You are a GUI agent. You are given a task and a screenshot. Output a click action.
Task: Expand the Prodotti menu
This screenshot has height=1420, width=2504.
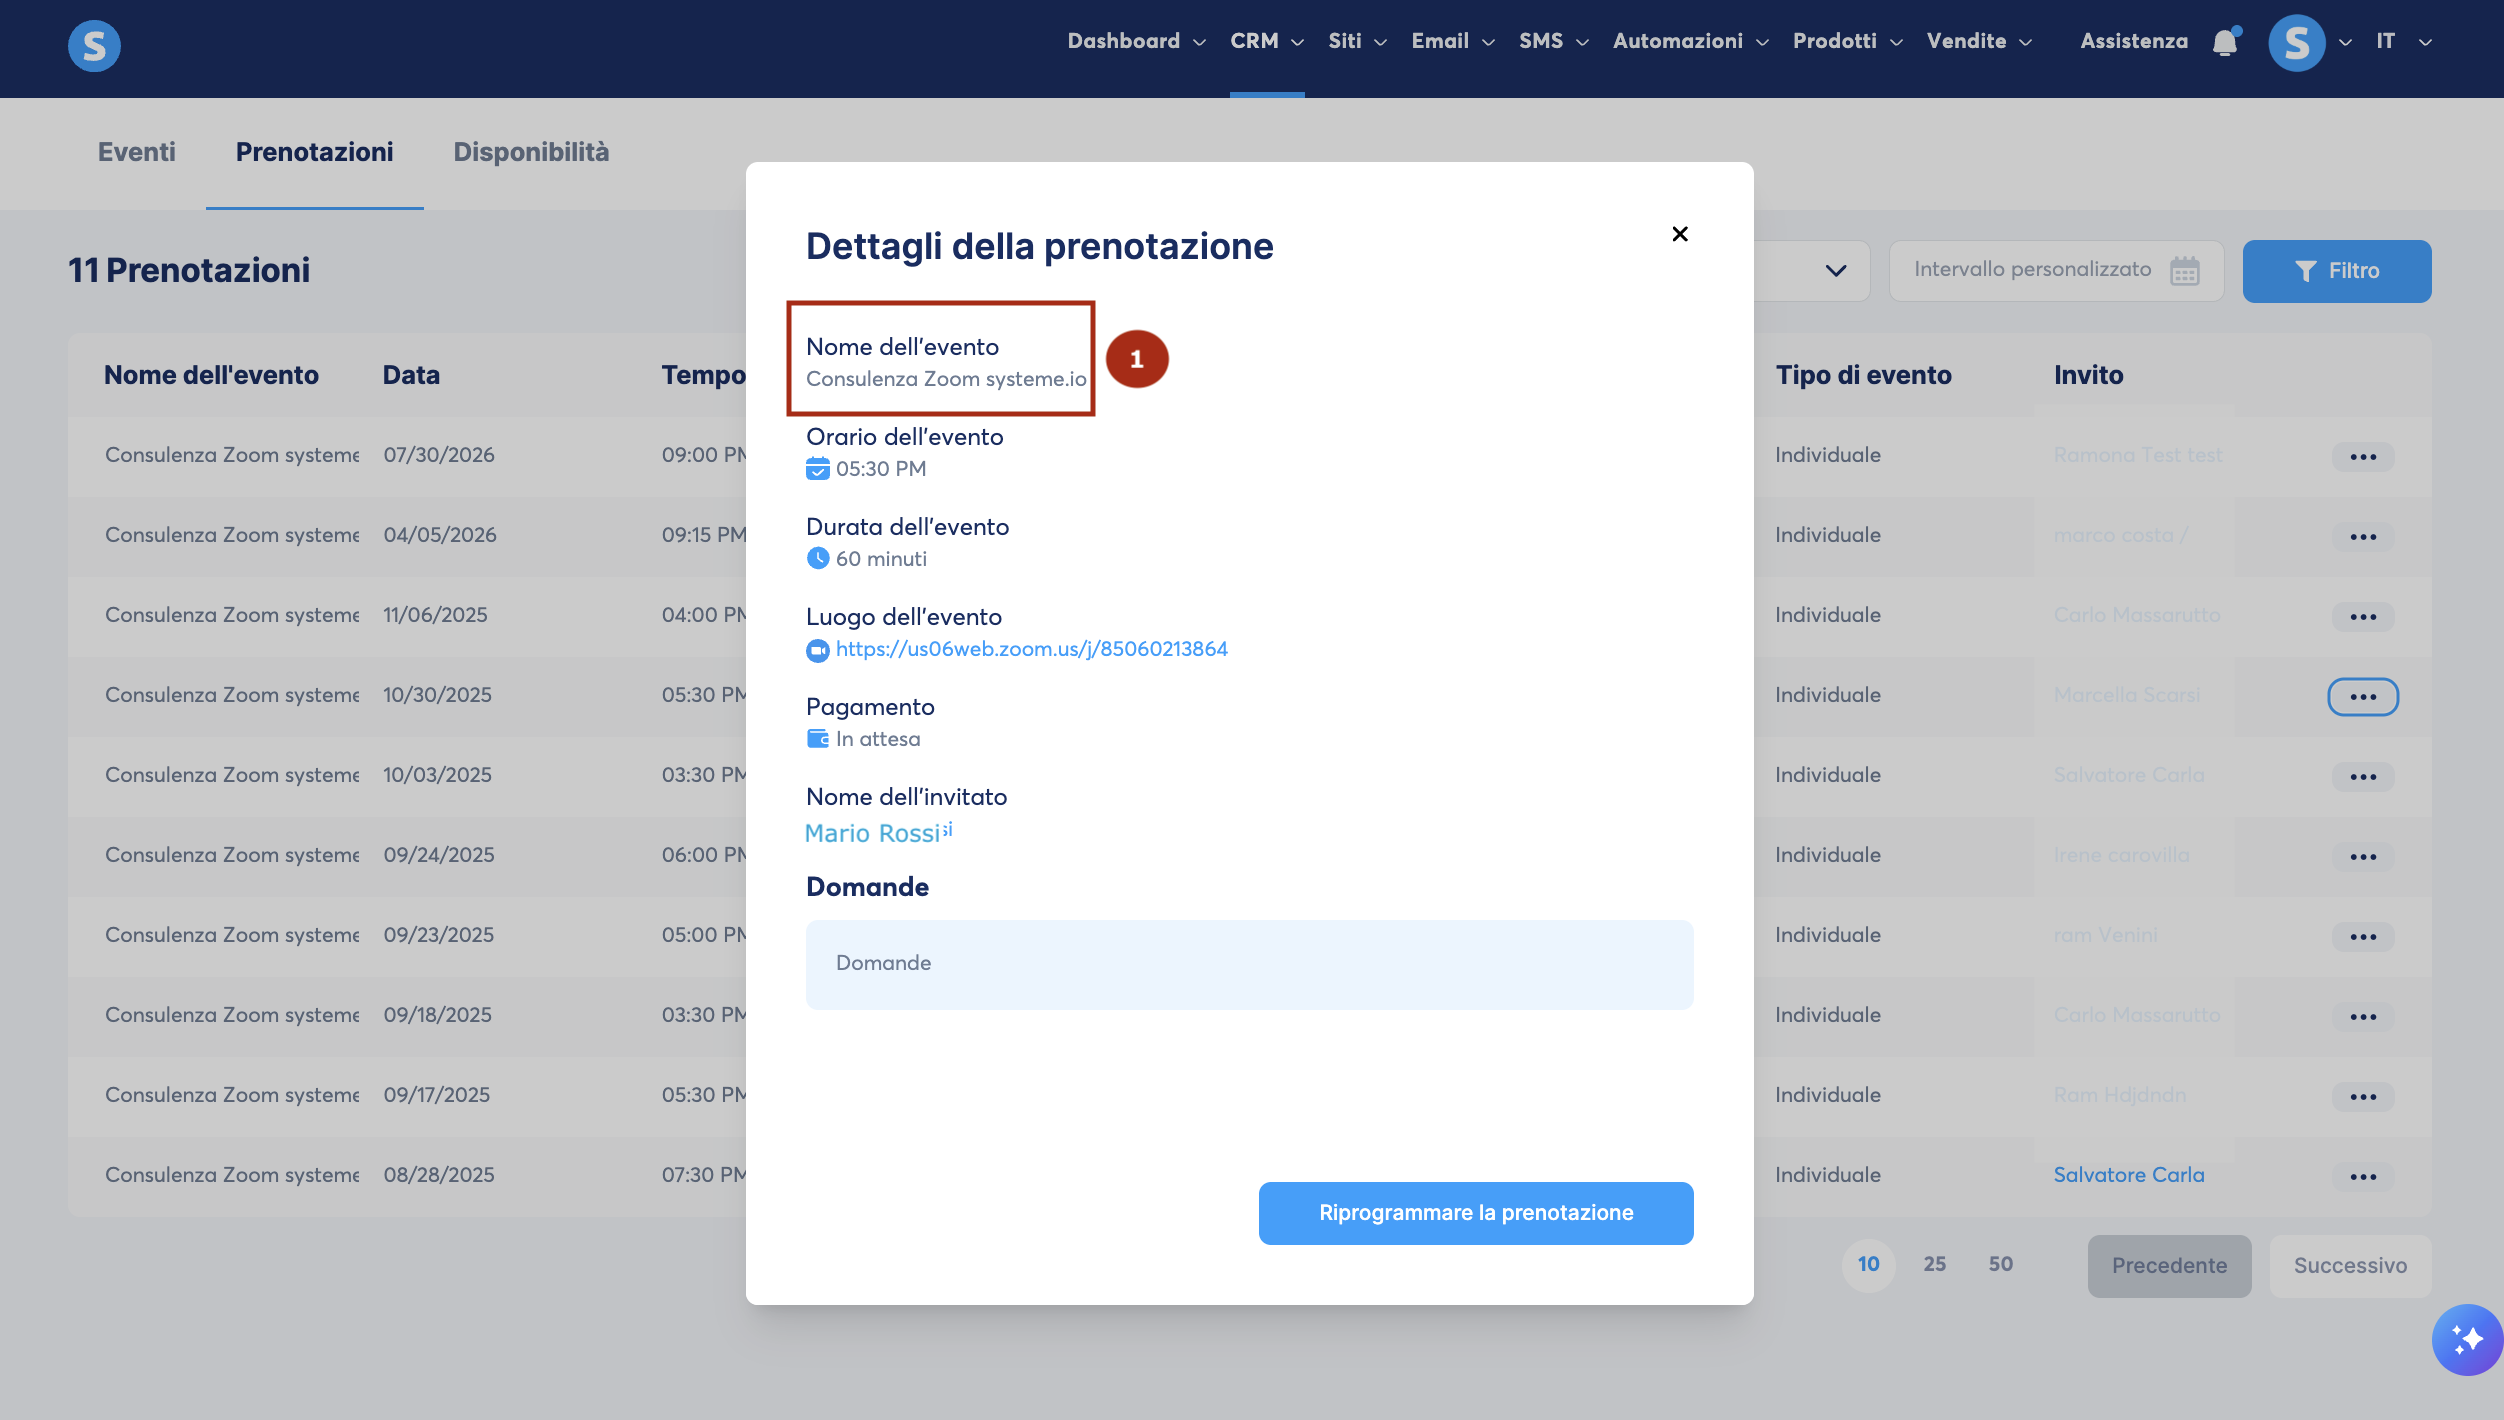click(1848, 41)
